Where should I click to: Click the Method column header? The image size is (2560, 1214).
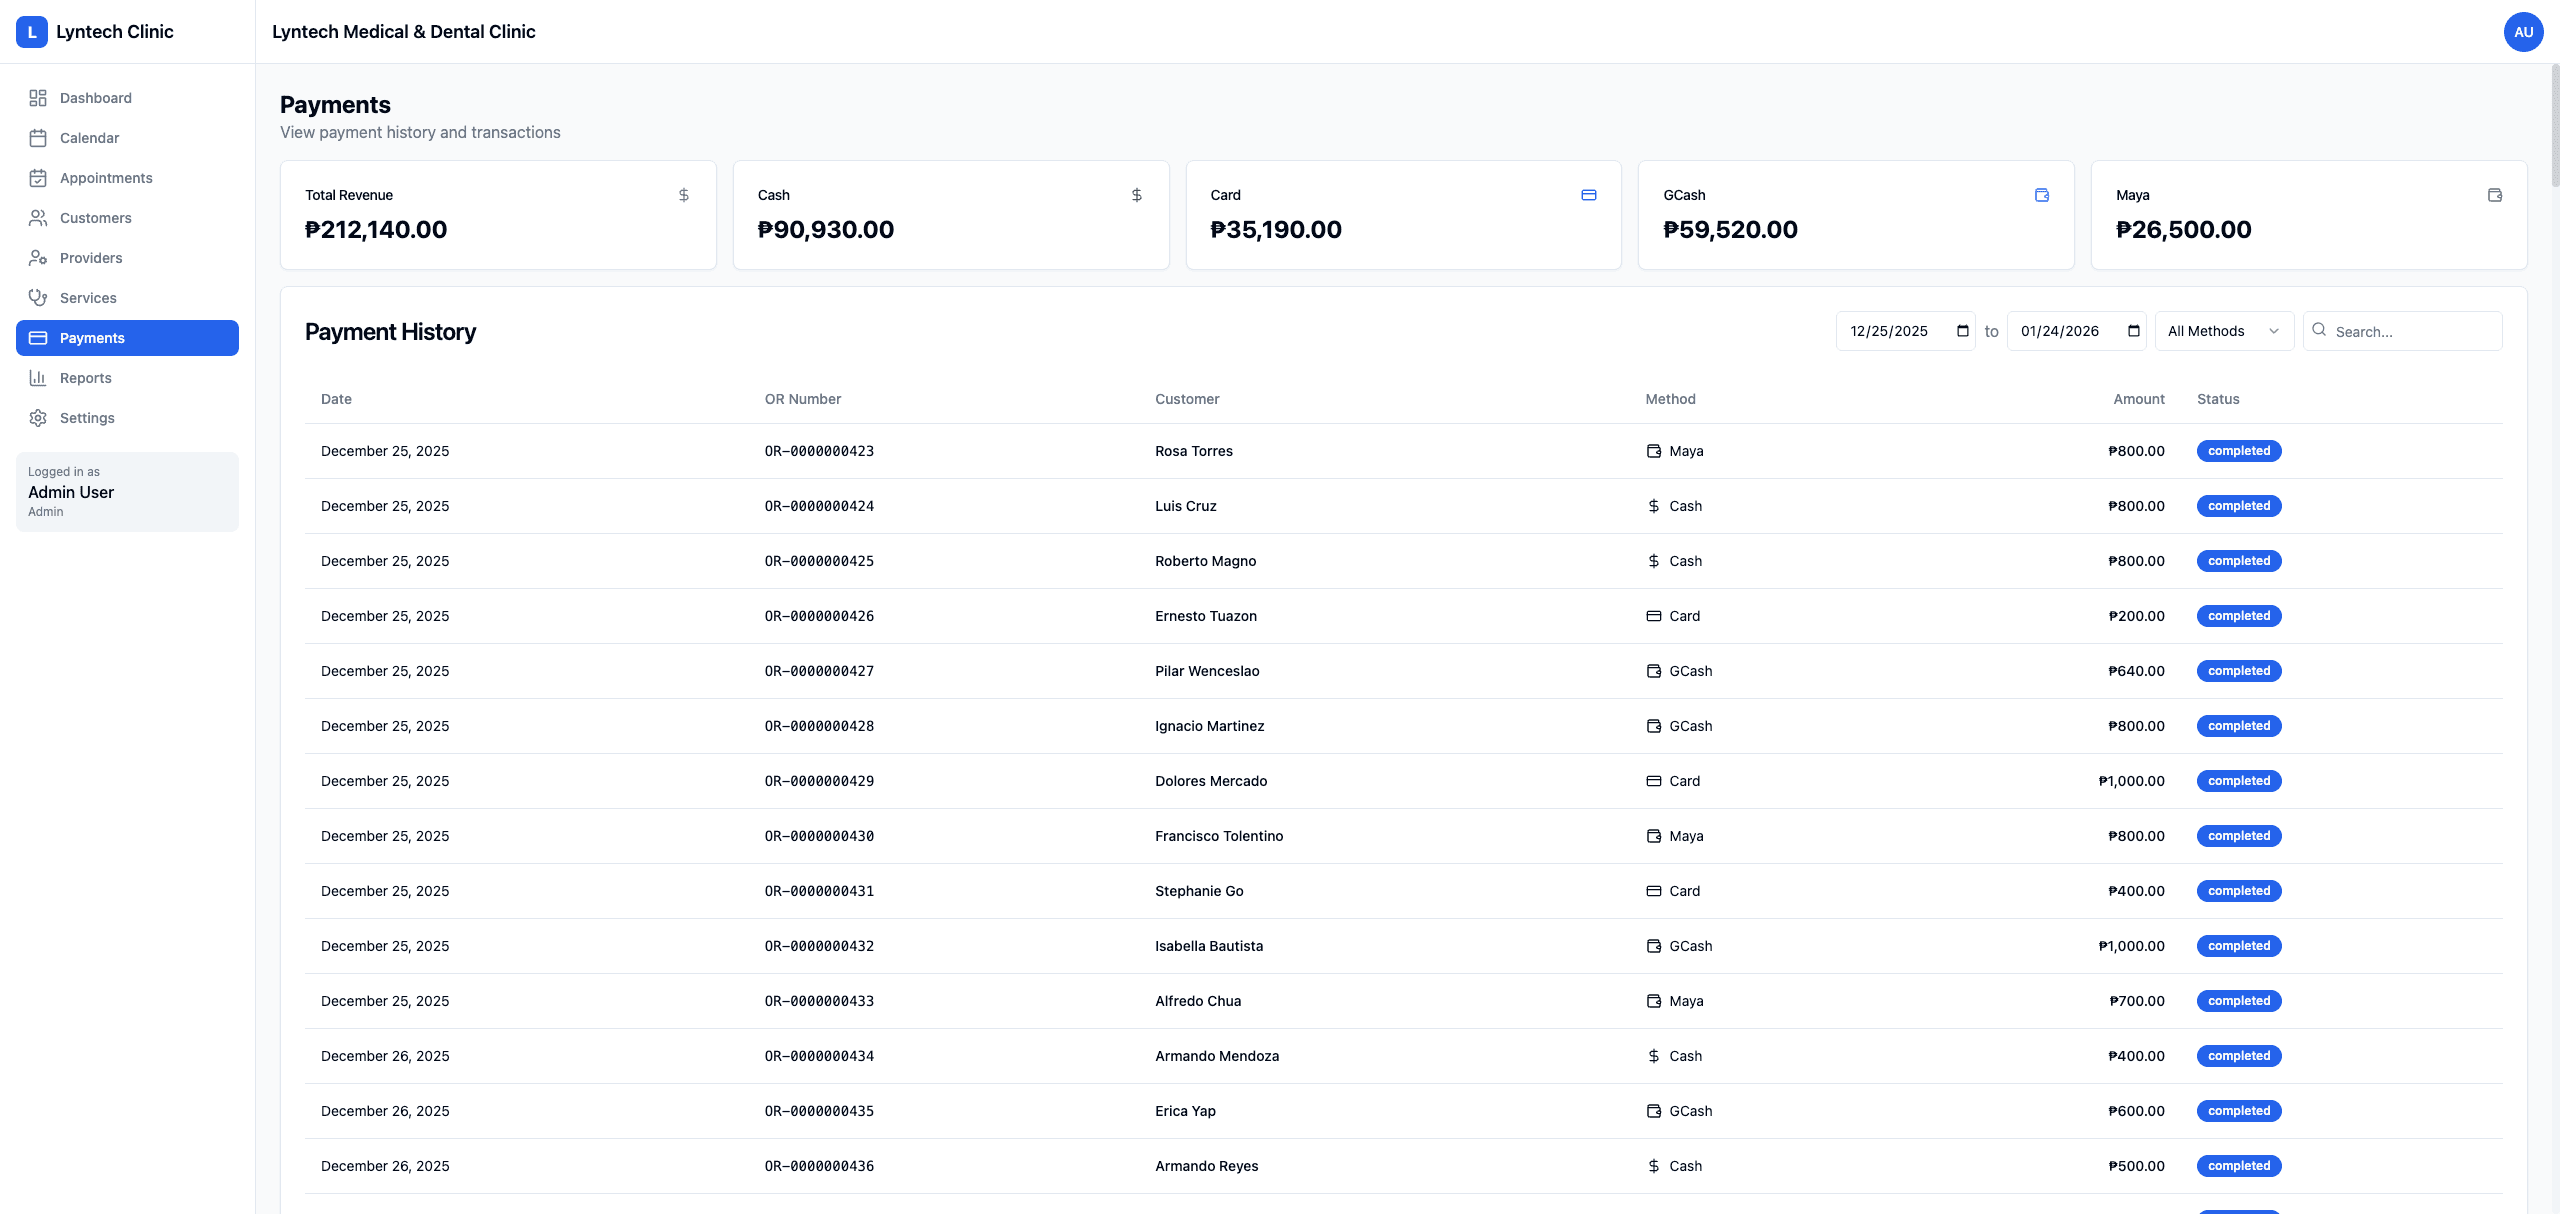tap(1670, 399)
